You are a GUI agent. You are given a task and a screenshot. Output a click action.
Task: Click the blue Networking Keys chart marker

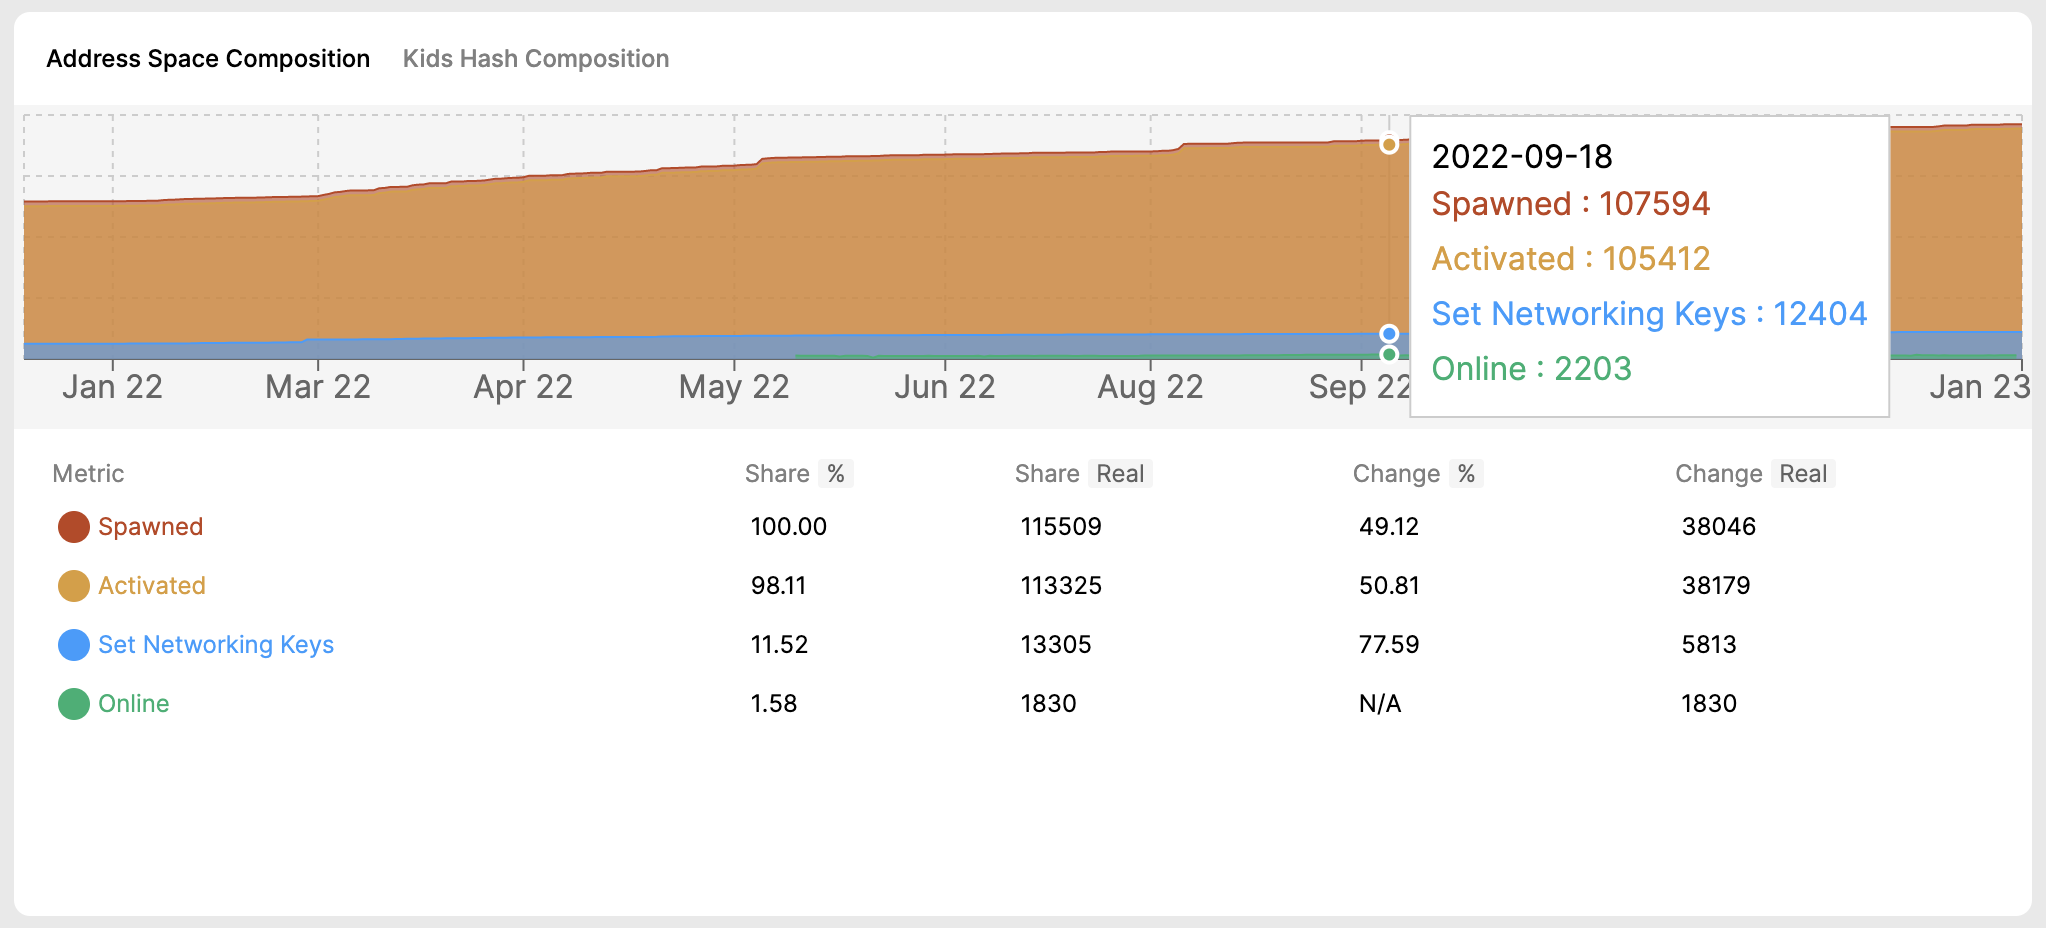[1389, 334]
